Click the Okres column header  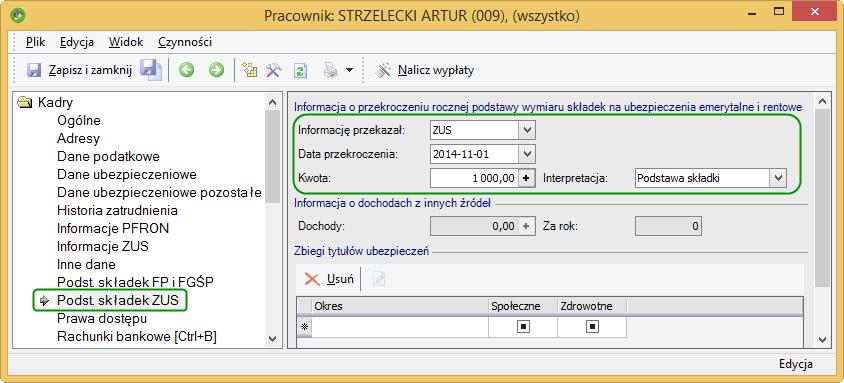click(x=400, y=307)
